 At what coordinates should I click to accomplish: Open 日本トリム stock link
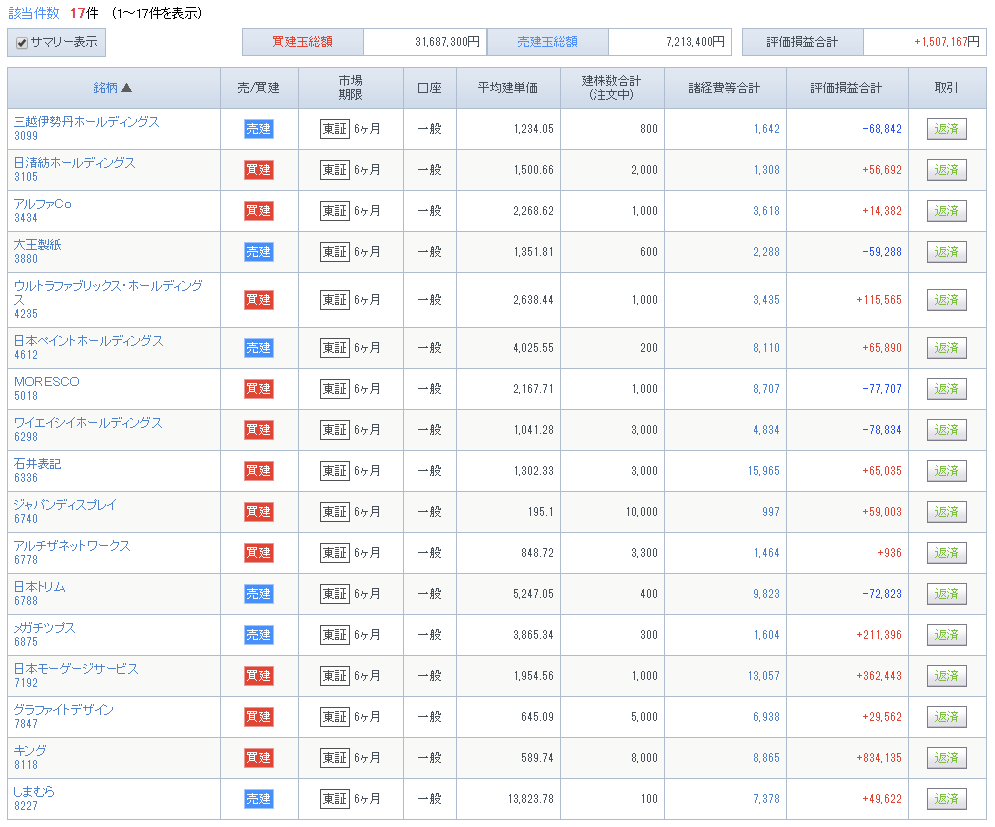39,587
